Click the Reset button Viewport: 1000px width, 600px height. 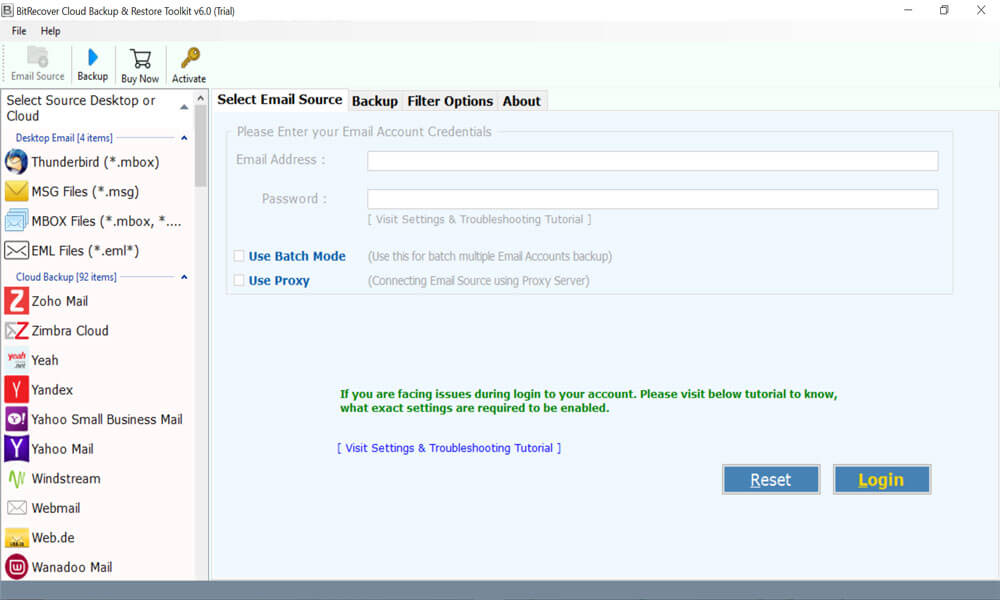click(x=771, y=479)
